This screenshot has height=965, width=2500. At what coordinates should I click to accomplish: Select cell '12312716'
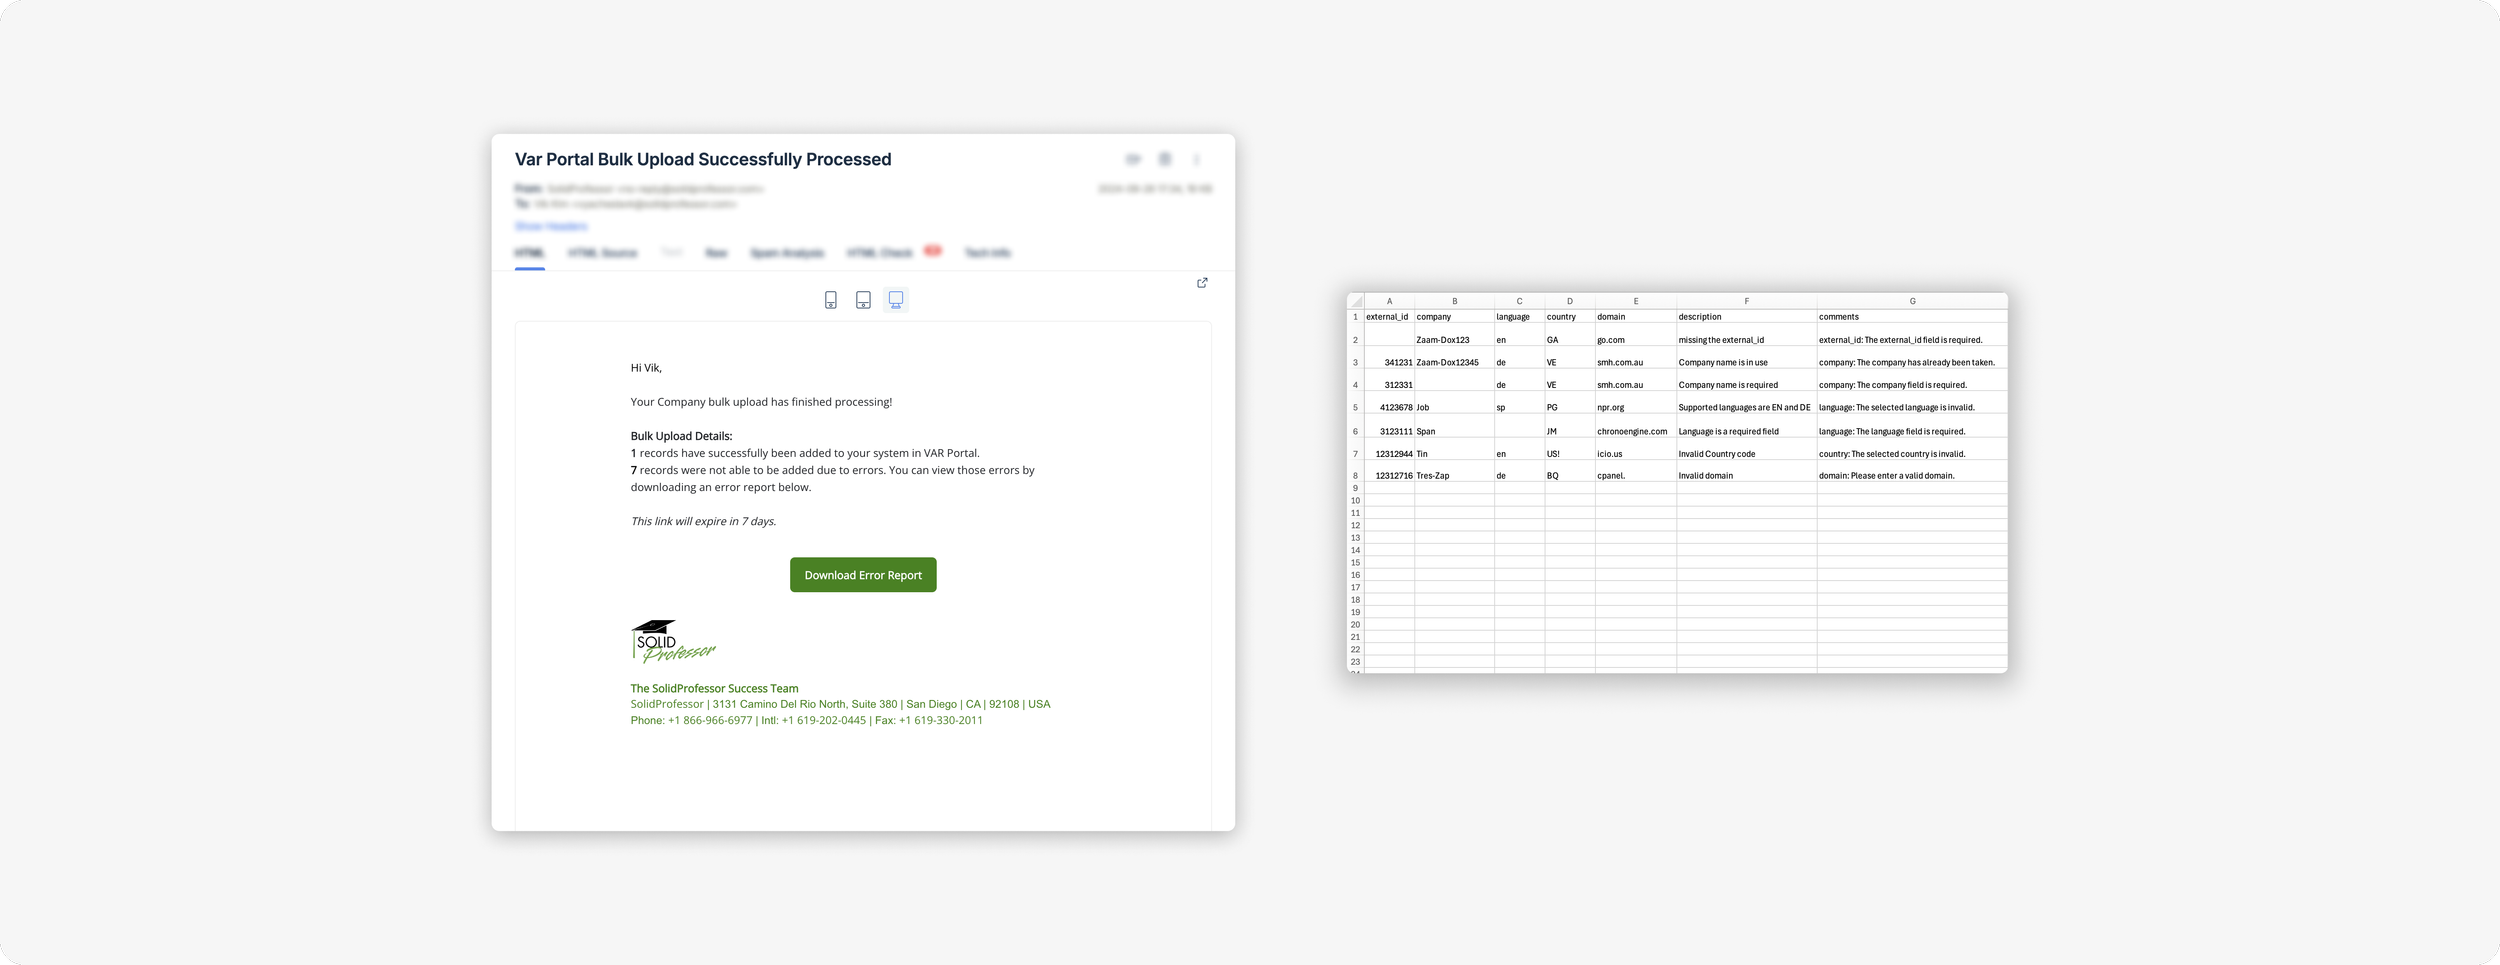pyautogui.click(x=1389, y=472)
